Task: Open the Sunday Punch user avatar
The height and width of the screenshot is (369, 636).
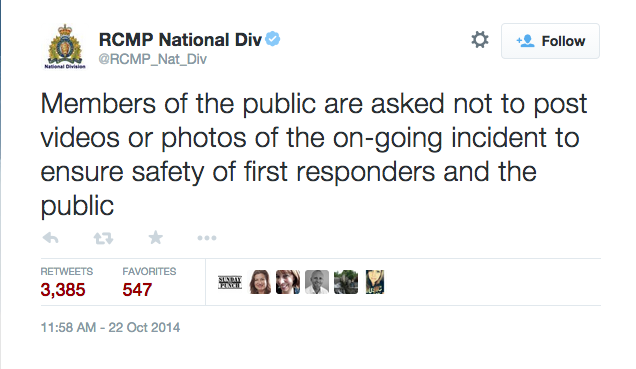Action: pyautogui.click(x=230, y=282)
